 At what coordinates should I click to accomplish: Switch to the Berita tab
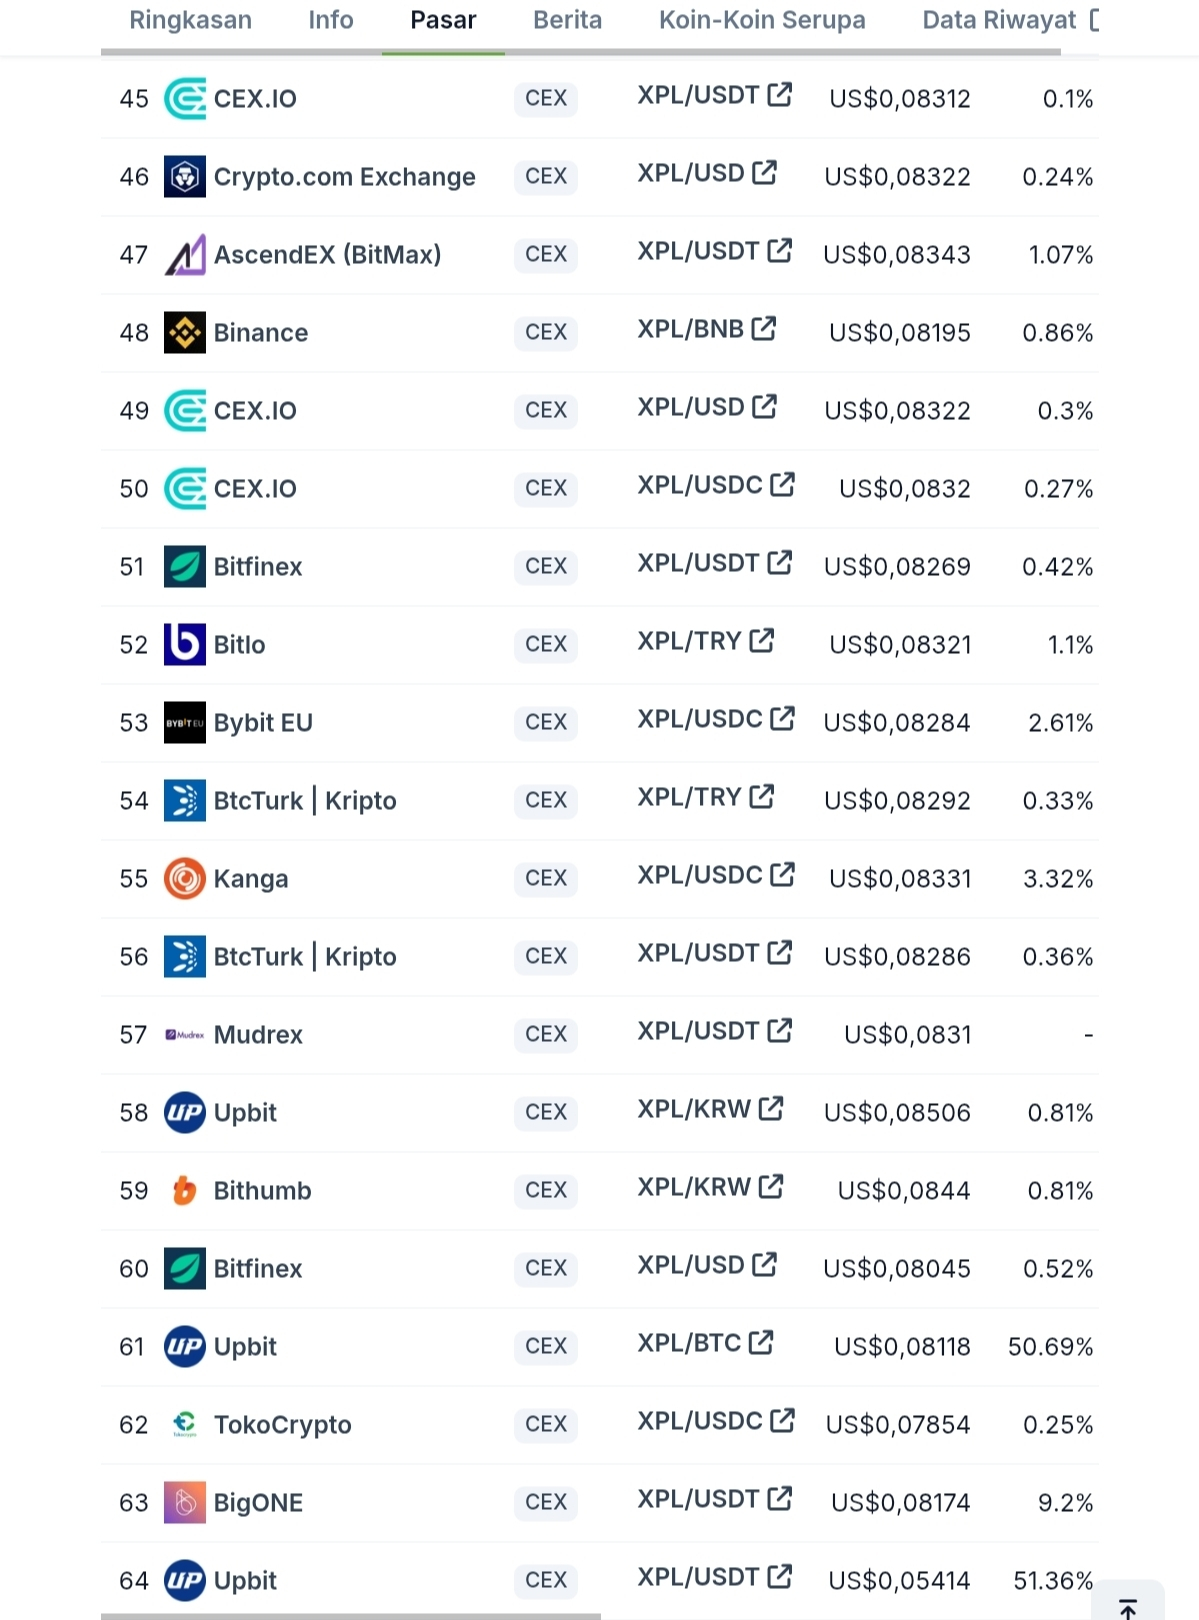tap(568, 20)
